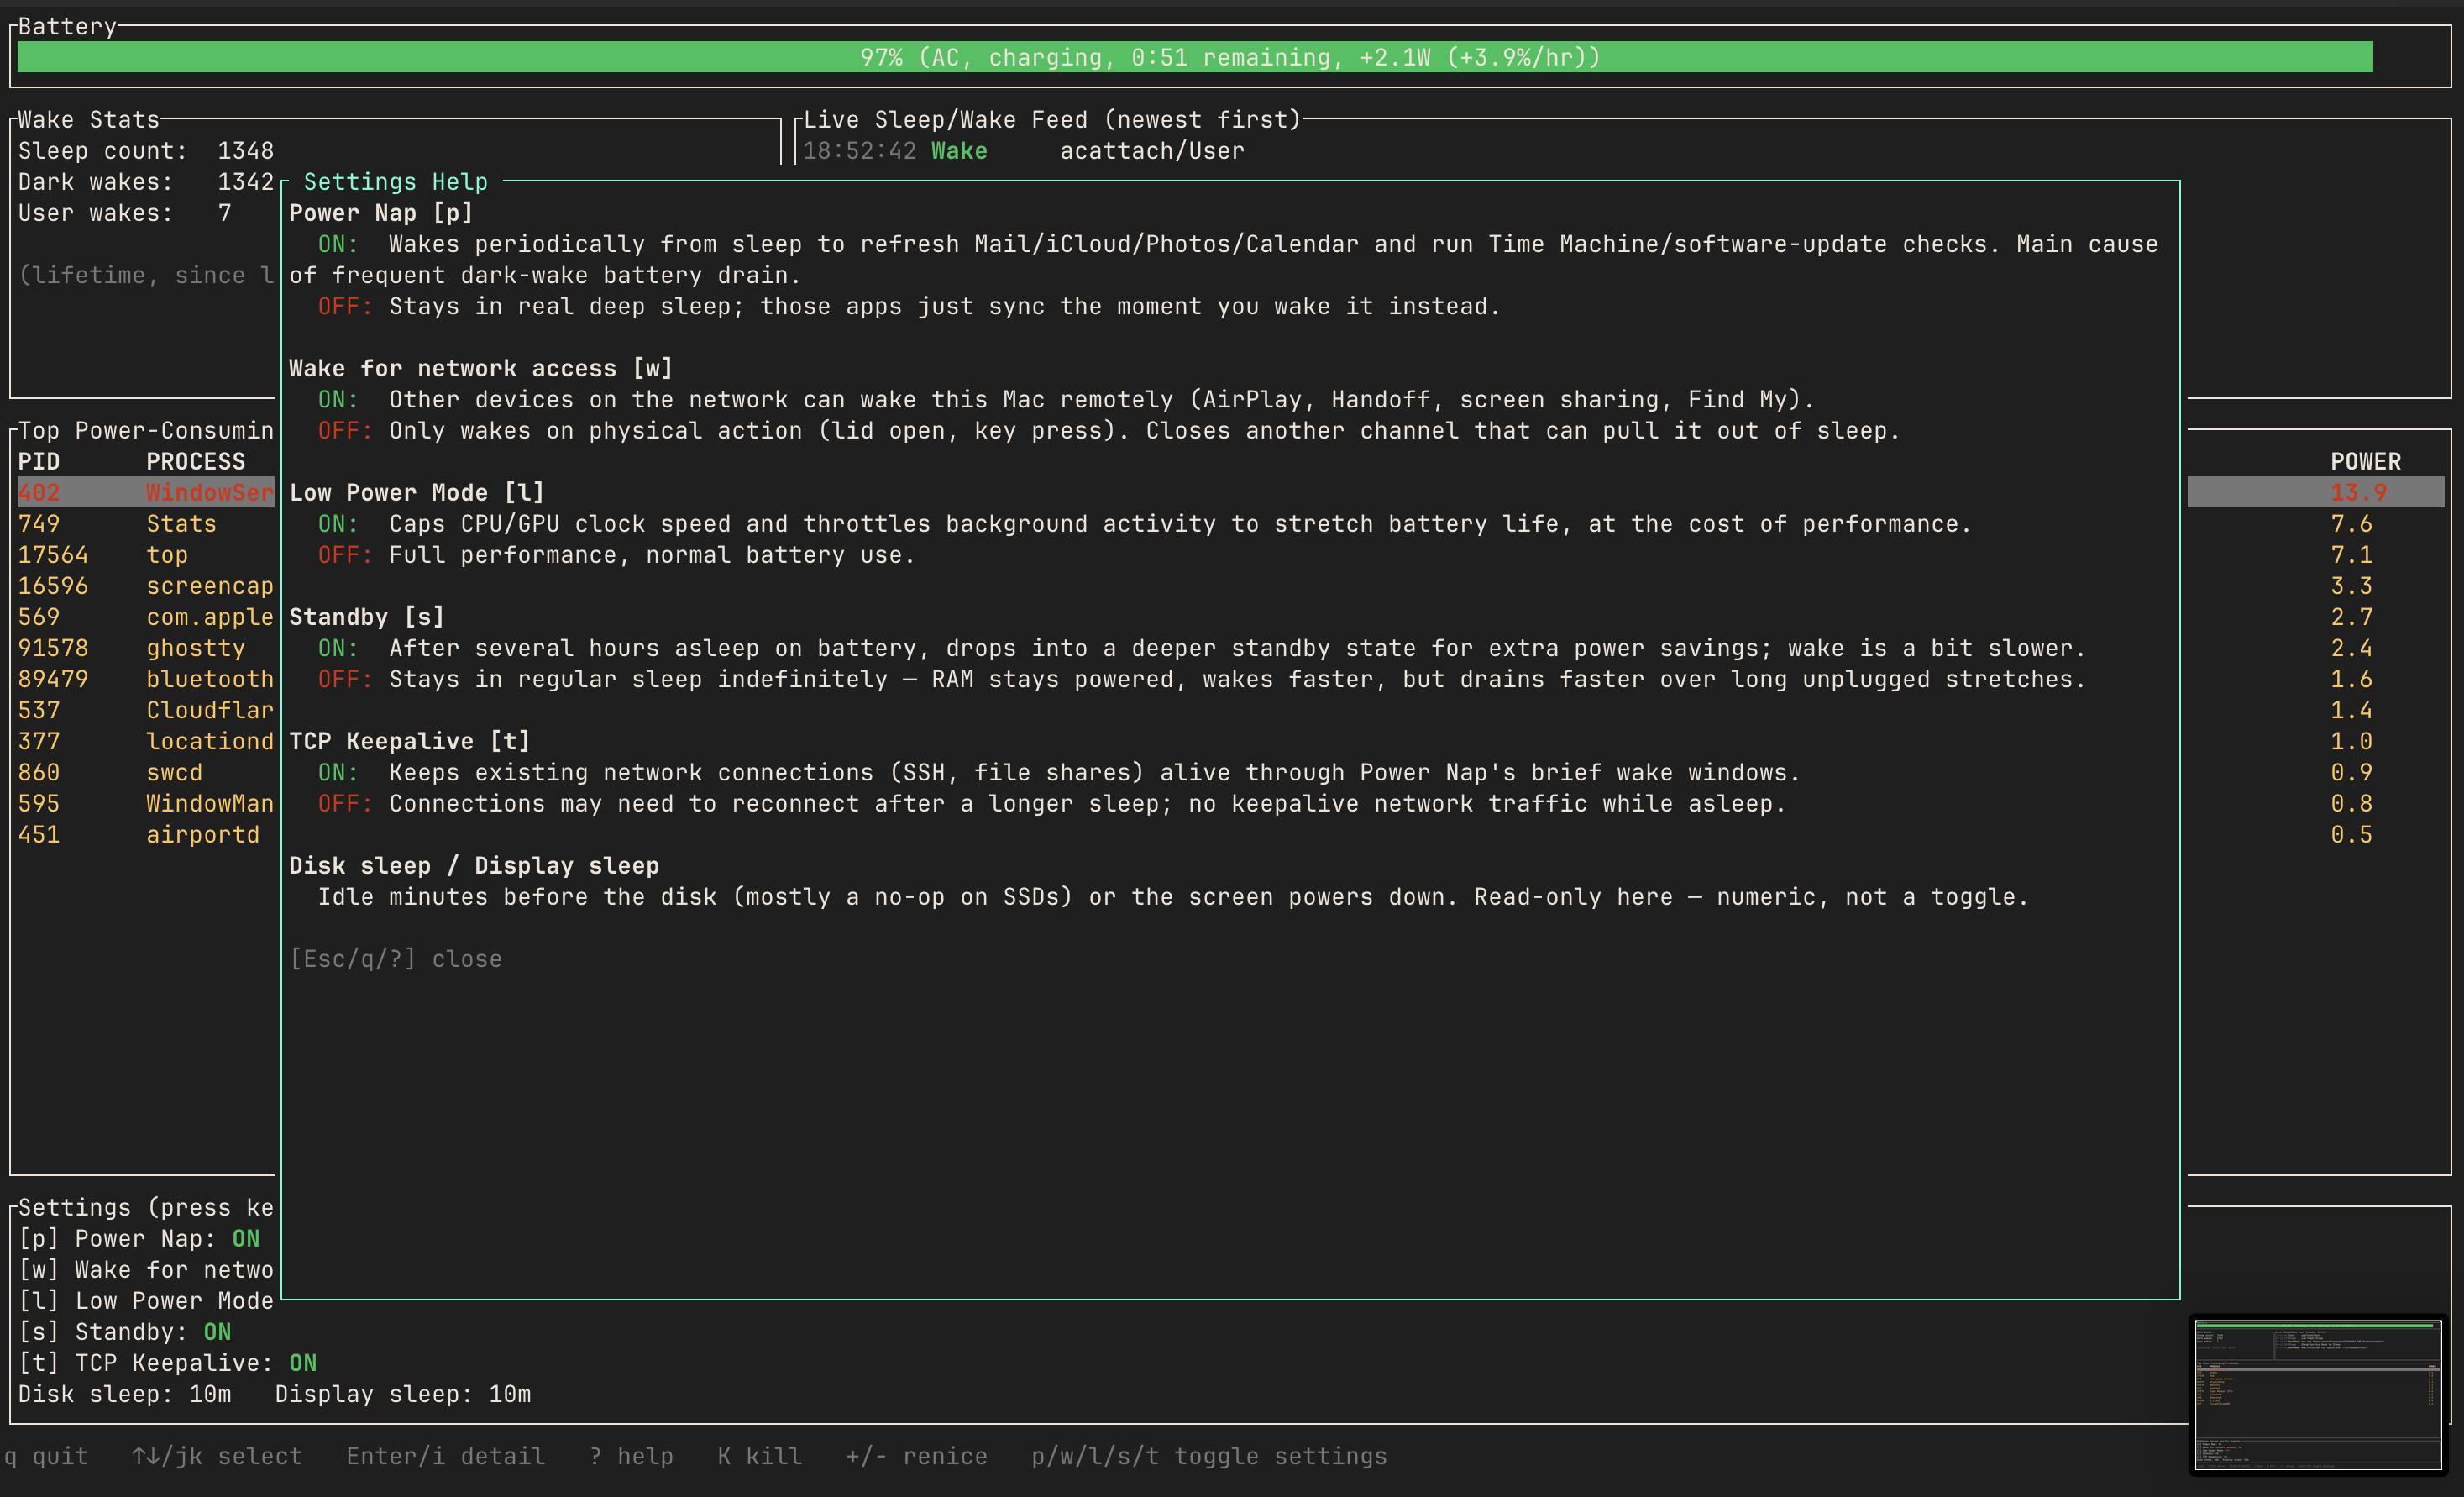Toggle the Standby ON setting
This screenshot has width=2464, height=1497.
[x=125, y=1331]
